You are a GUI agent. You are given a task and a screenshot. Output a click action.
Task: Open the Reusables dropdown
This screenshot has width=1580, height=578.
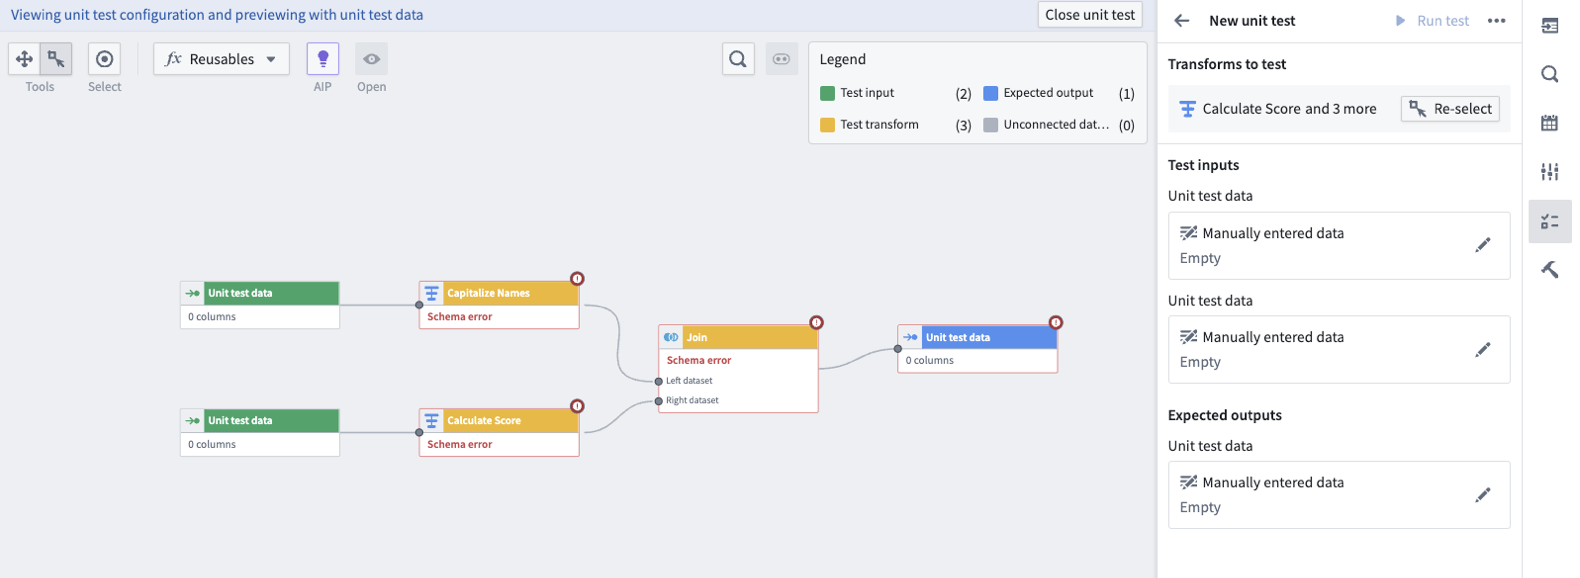click(x=221, y=59)
